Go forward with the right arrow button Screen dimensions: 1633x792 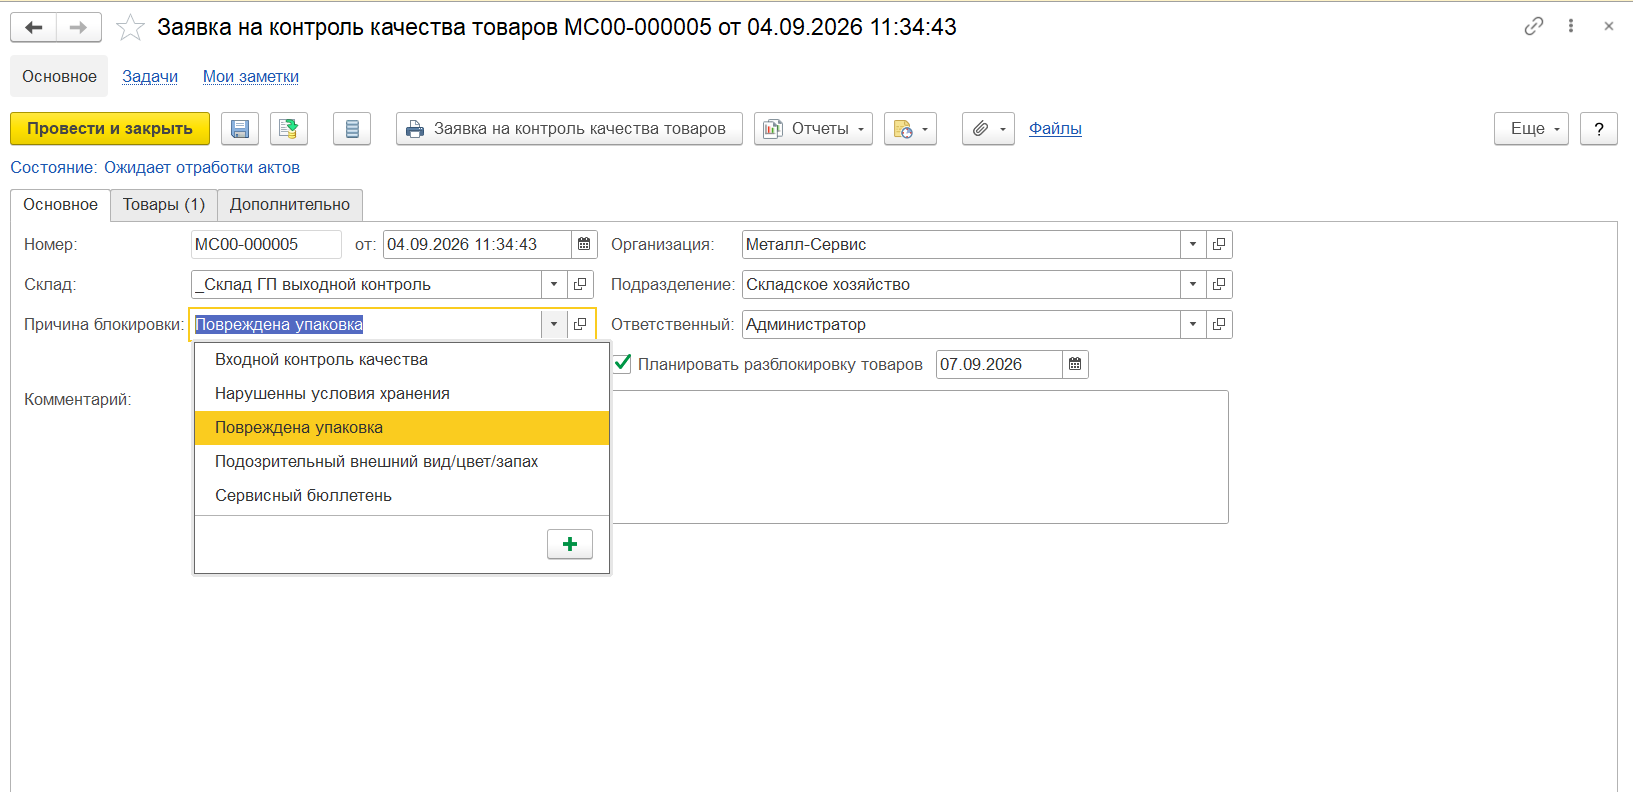79,27
